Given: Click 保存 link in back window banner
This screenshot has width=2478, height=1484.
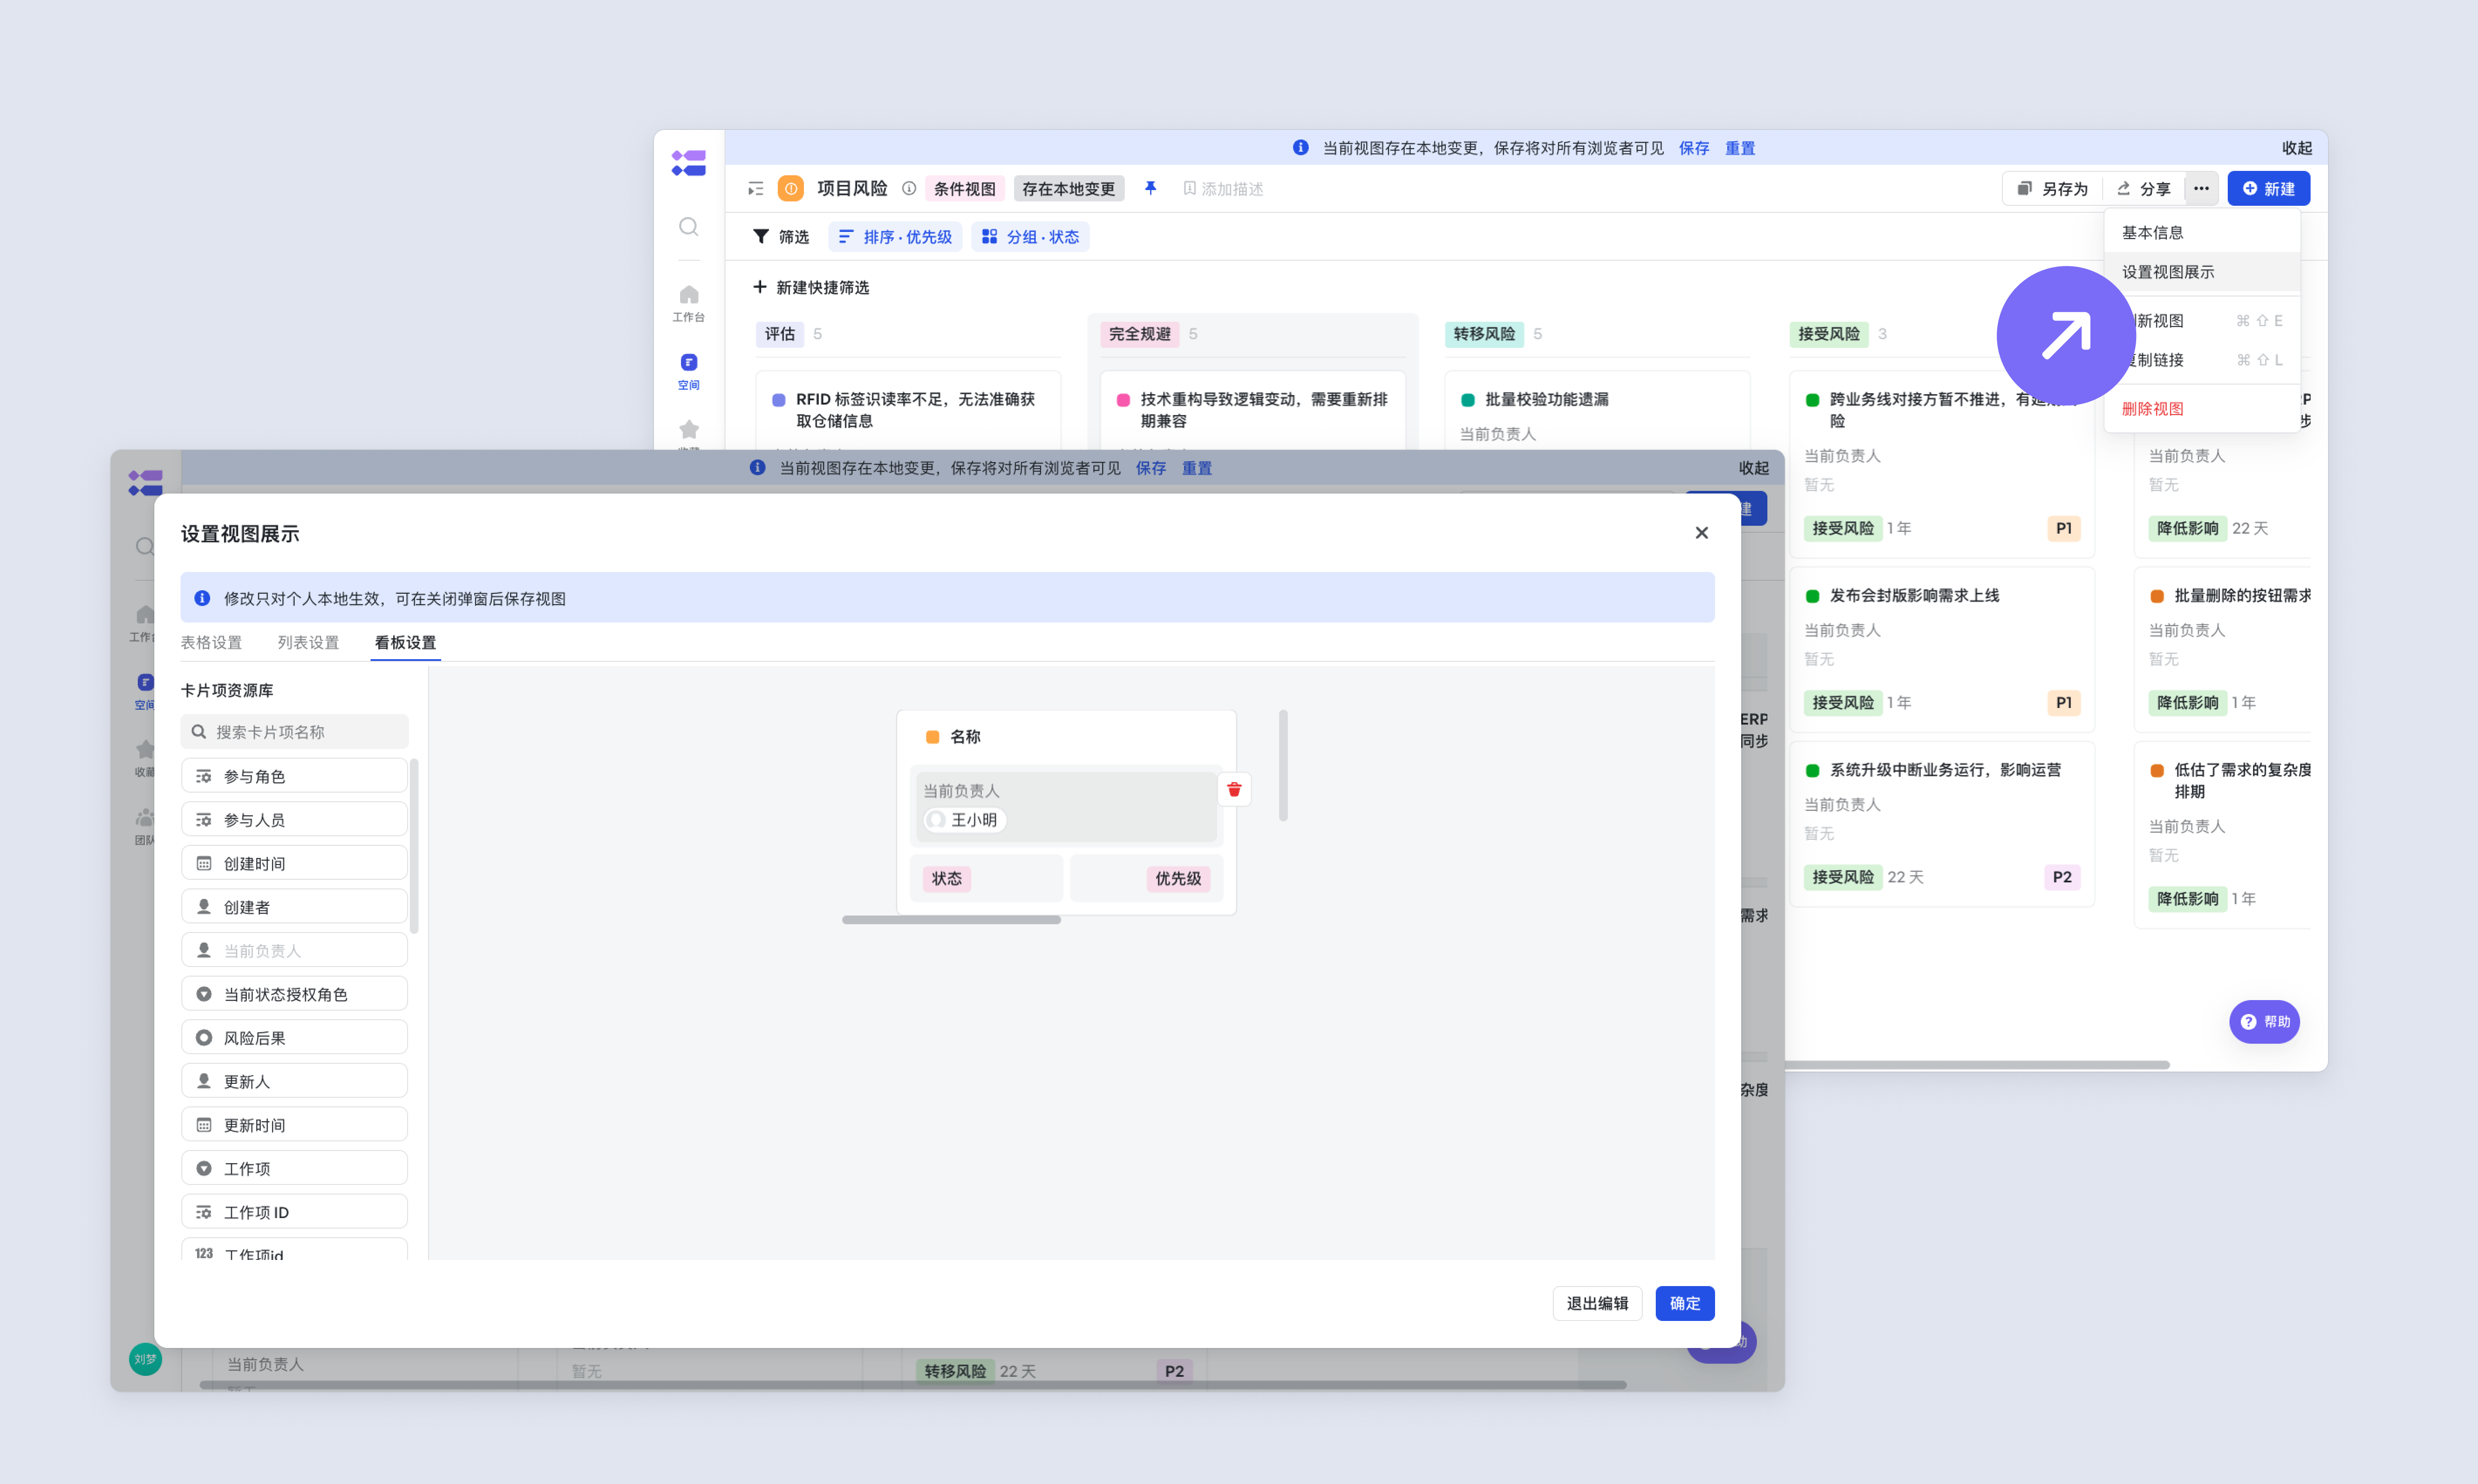Looking at the screenshot, I should pyautogui.click(x=1694, y=148).
